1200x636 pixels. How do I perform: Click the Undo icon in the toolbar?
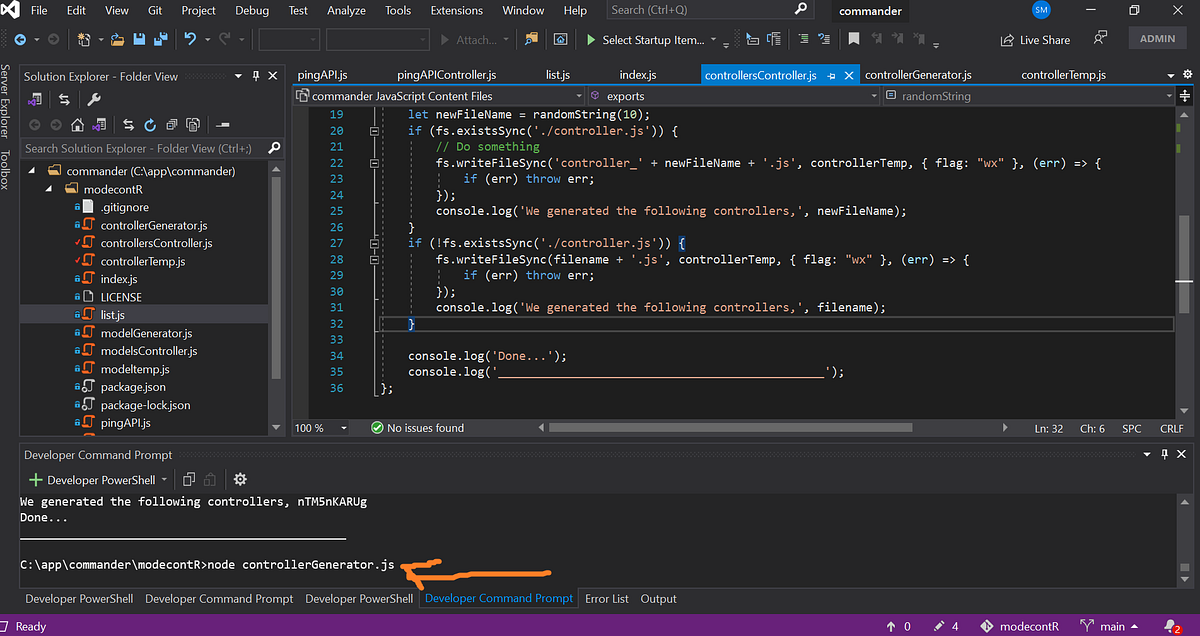(x=190, y=40)
